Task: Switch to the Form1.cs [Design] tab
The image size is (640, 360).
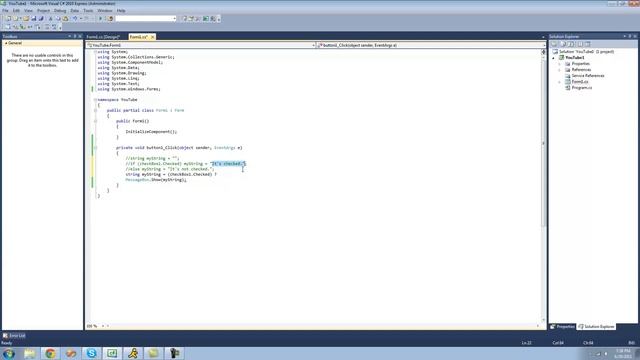Action: click(x=103, y=37)
